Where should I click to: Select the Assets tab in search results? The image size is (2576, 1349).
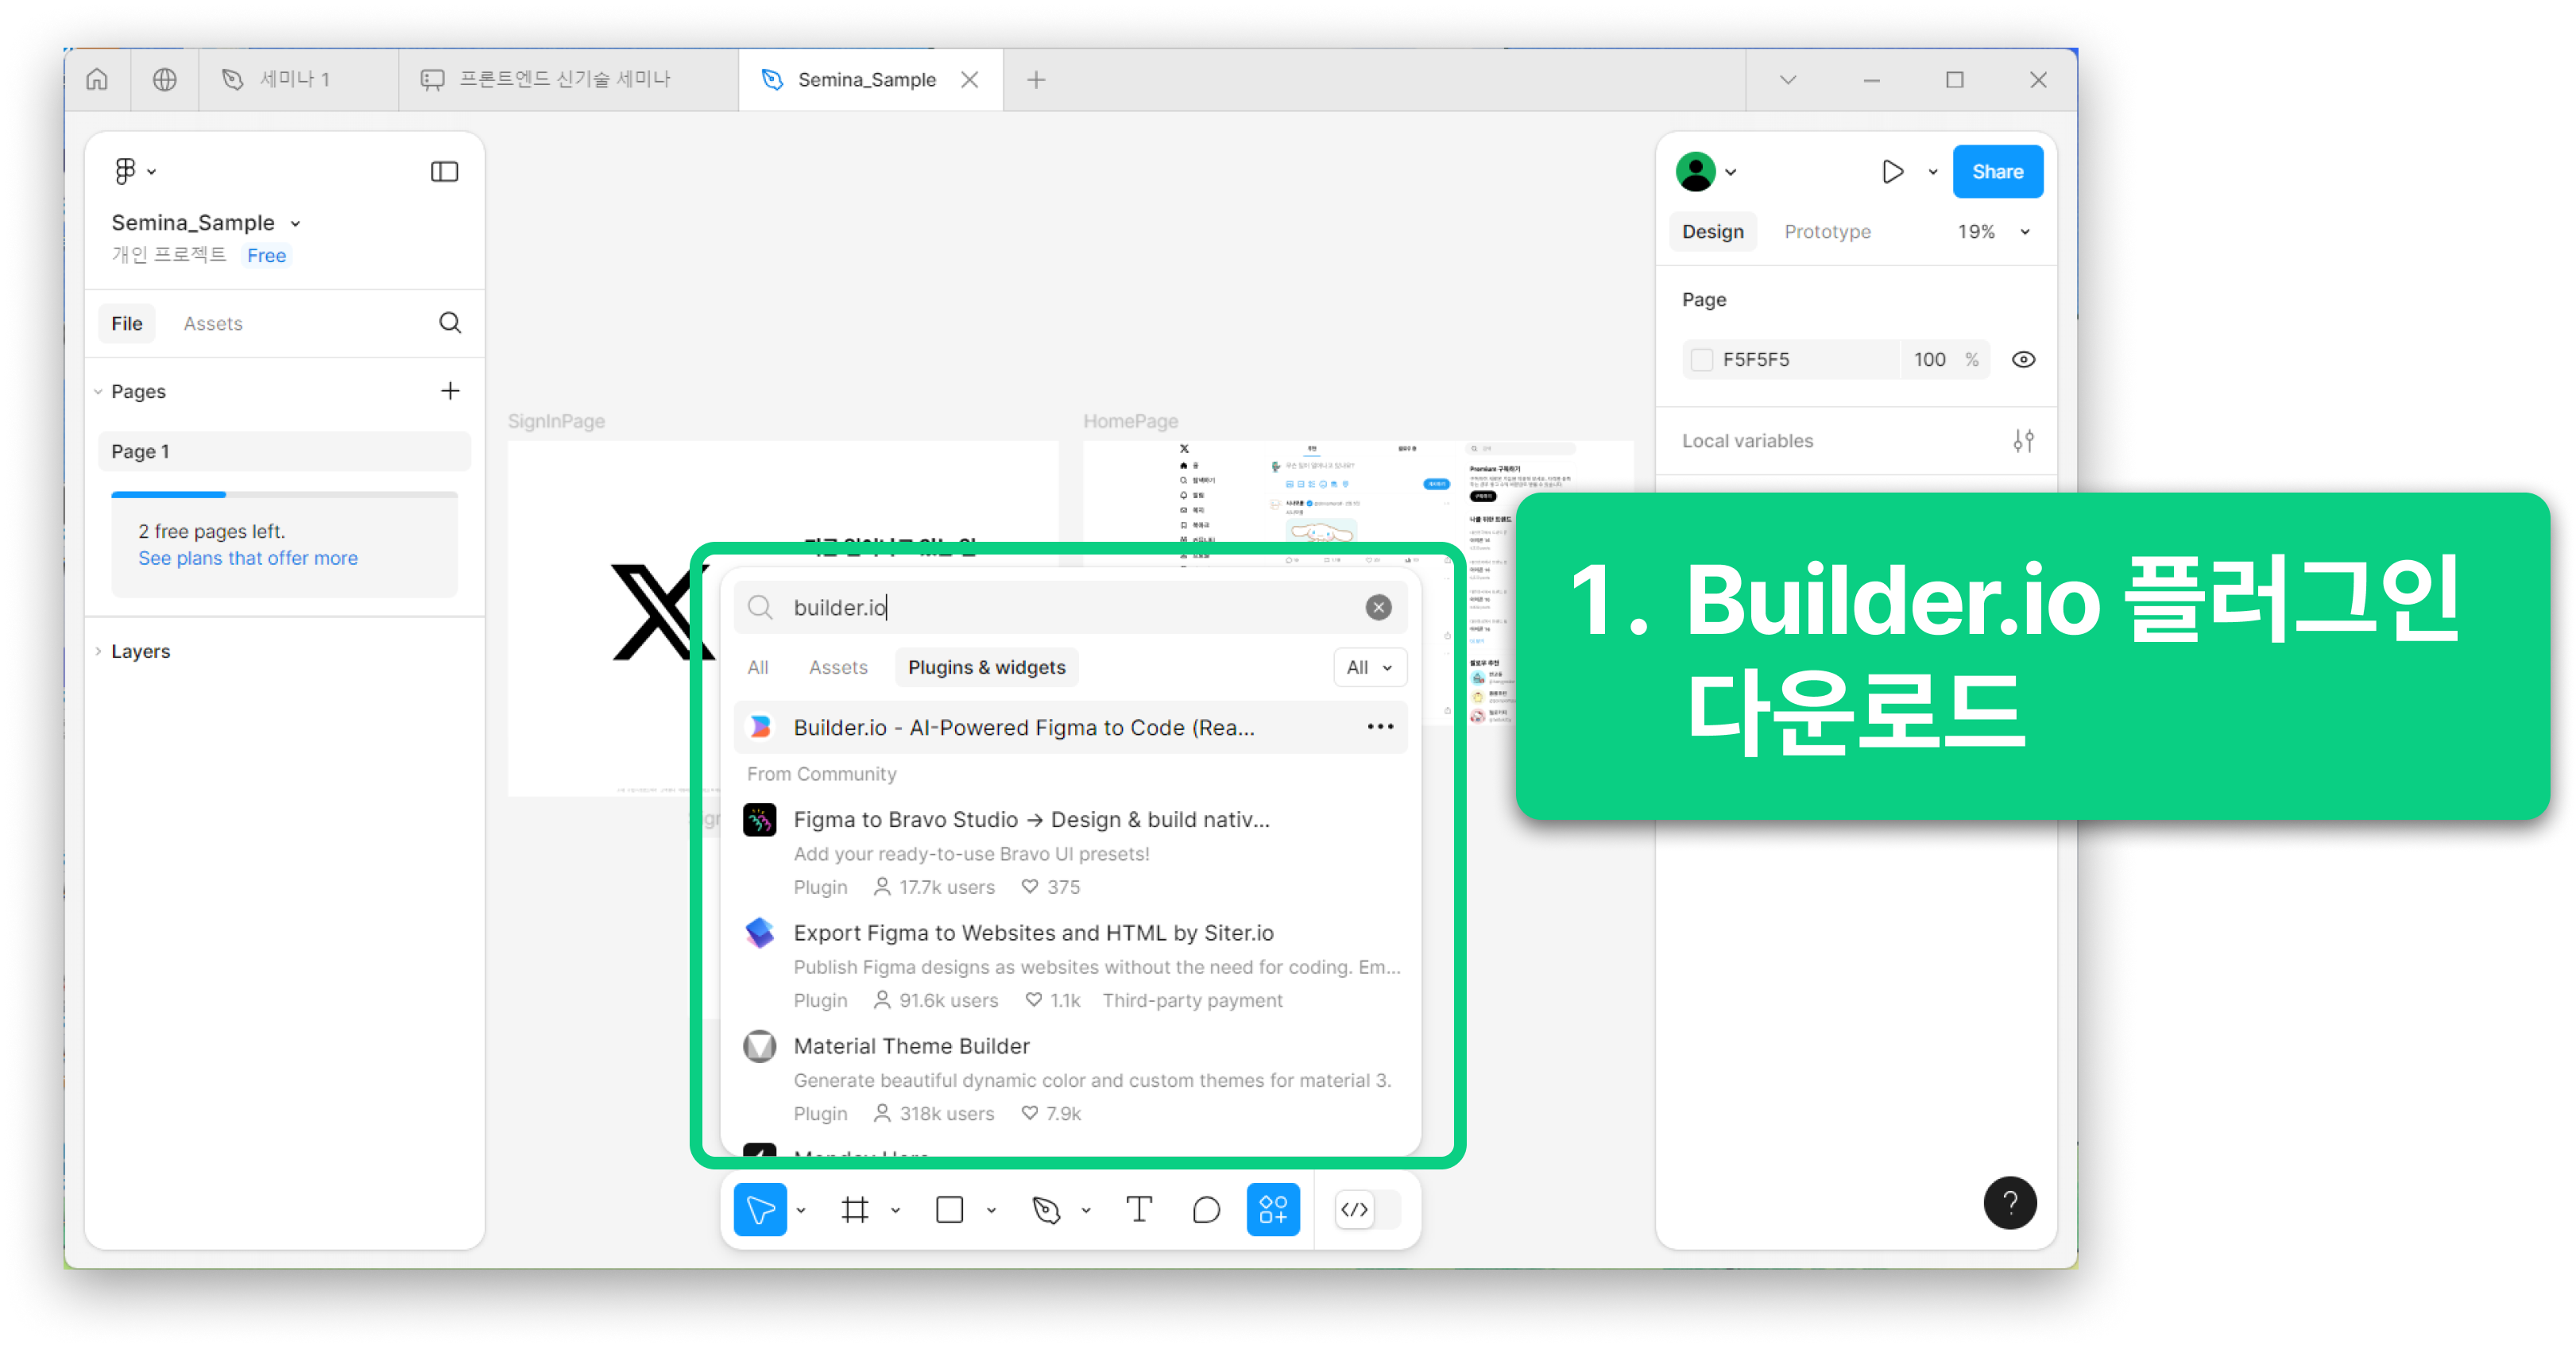[838, 667]
